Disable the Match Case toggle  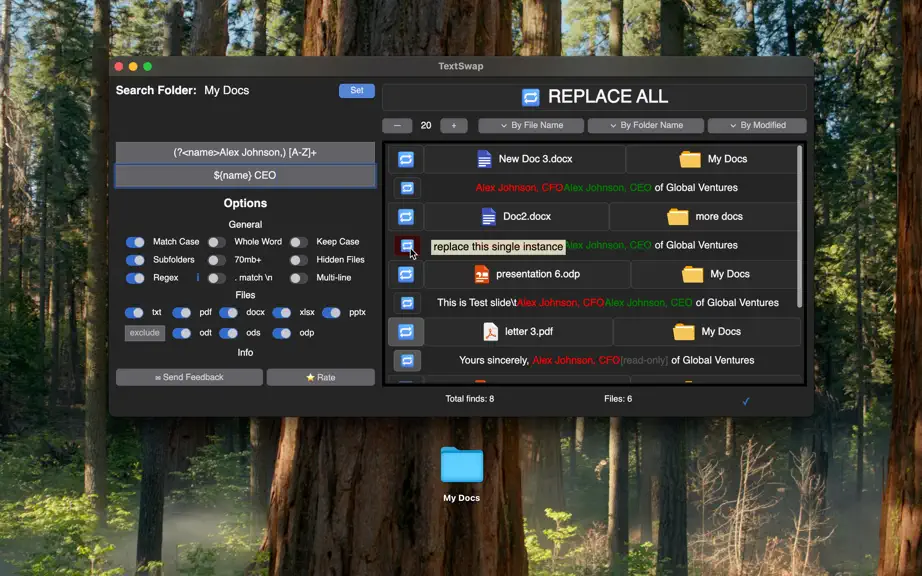point(135,242)
